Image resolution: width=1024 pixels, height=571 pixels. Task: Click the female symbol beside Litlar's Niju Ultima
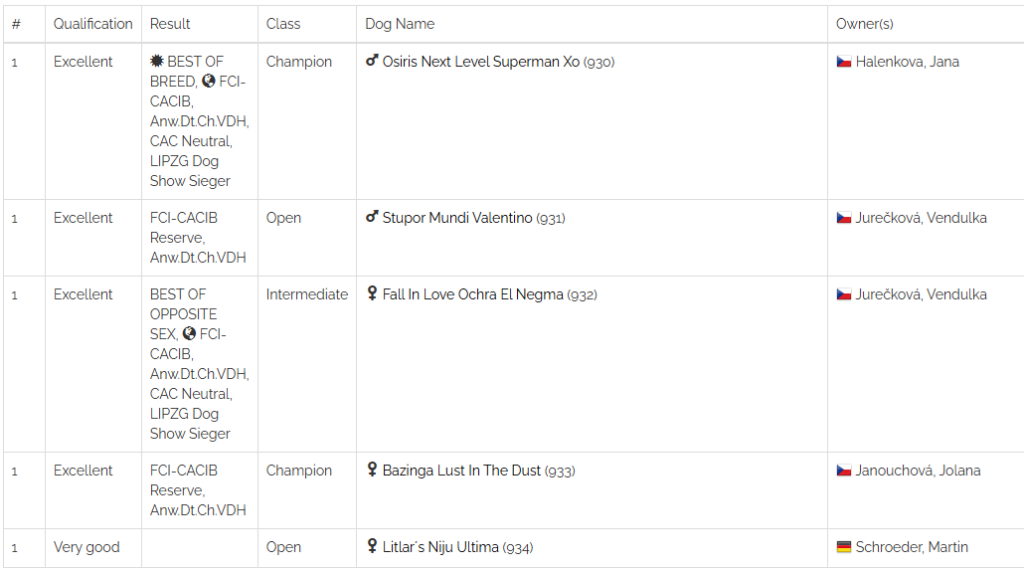(x=372, y=546)
